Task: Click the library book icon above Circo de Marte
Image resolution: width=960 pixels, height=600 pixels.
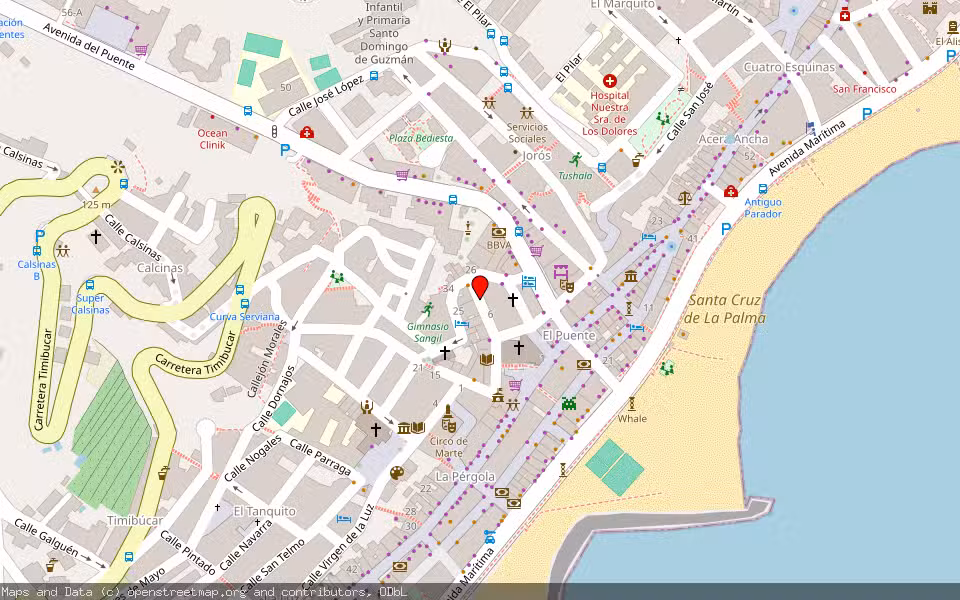Action: pyautogui.click(x=418, y=427)
